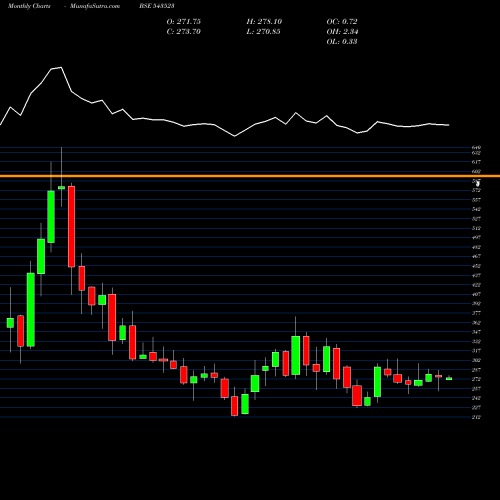Click the open value 'O: 271.75'
Image resolution: width=500 pixels, height=500 pixels.
[184, 22]
